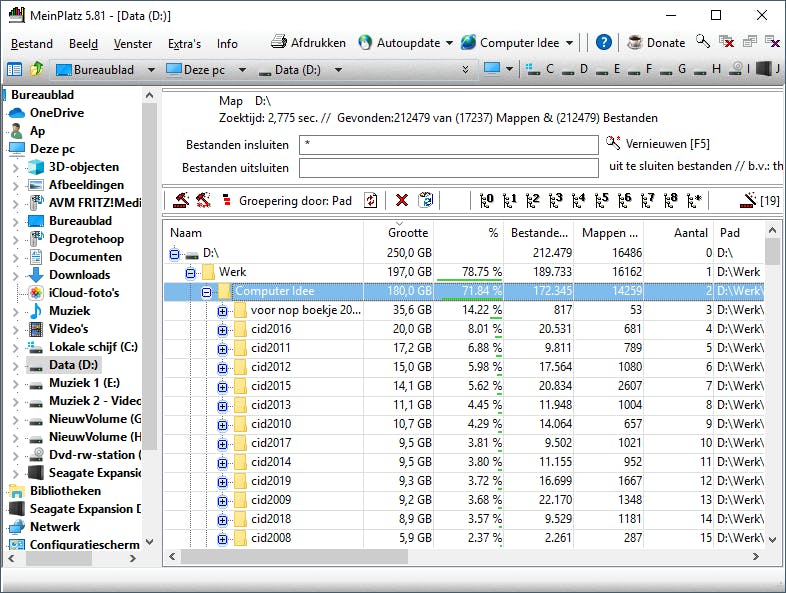Go up one folder level arrow icon

37,69
